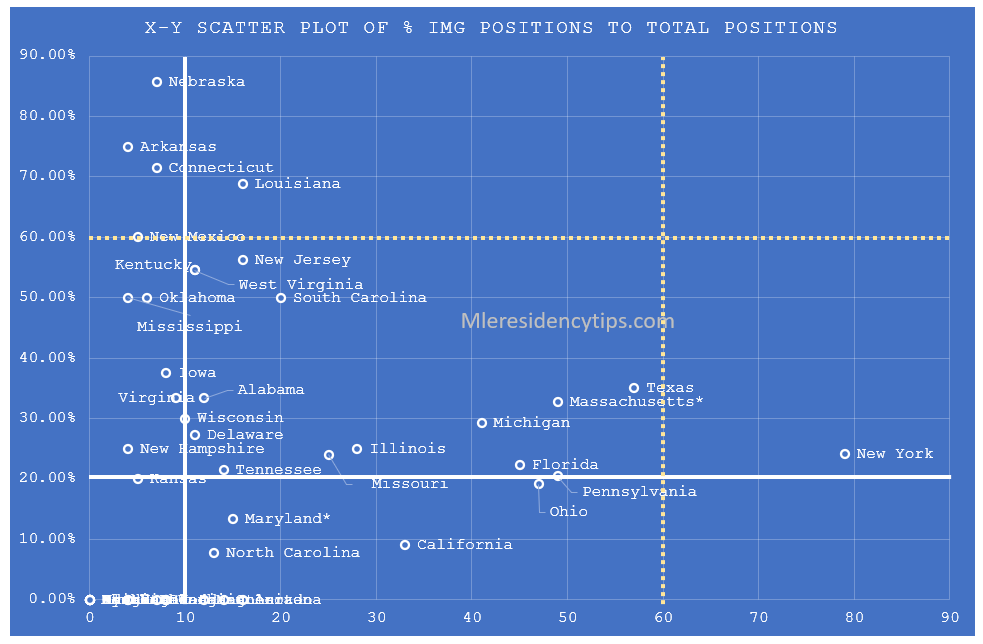Click the New Jersey data label
This screenshot has height=644, width=983.
click(x=302, y=260)
